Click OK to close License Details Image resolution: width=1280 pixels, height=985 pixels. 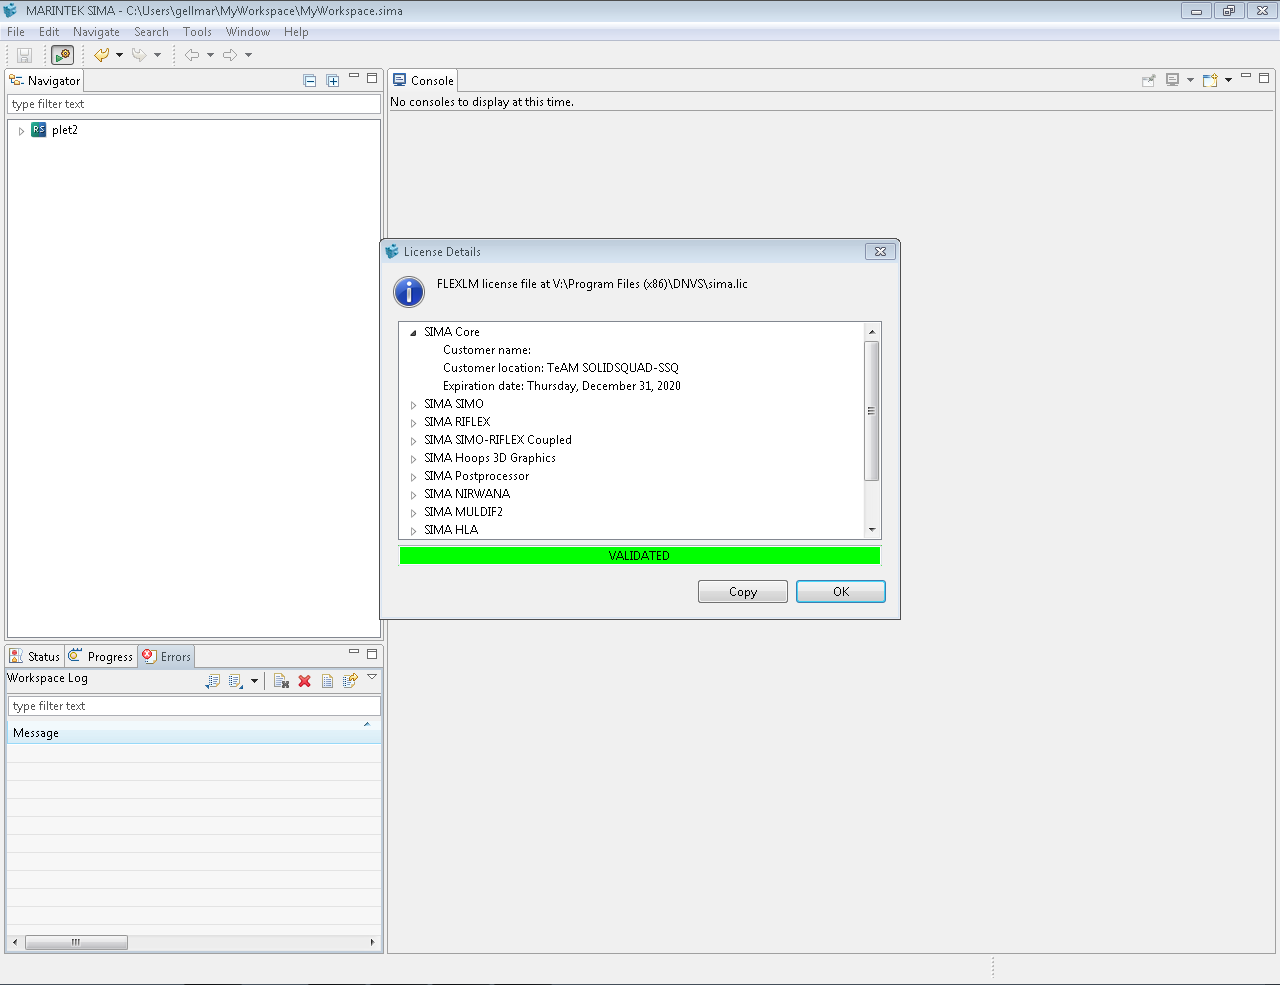coord(840,592)
